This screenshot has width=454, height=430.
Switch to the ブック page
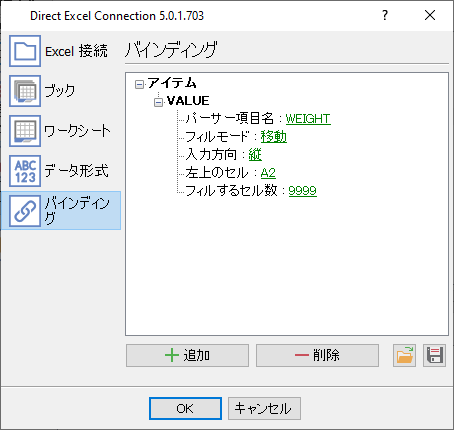pyautogui.click(x=61, y=91)
